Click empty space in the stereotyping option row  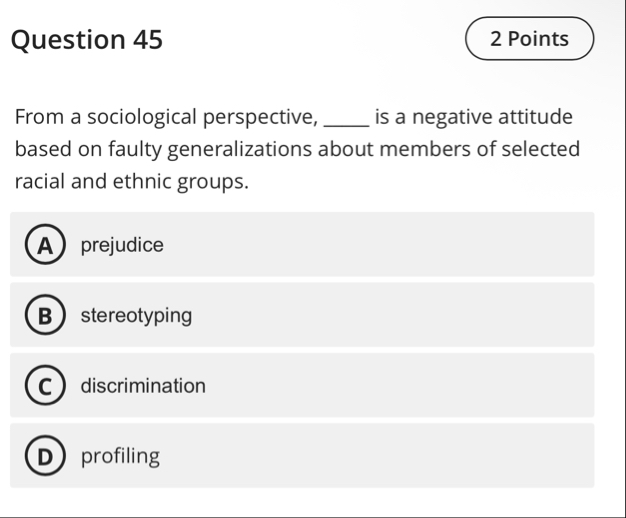tap(400, 316)
